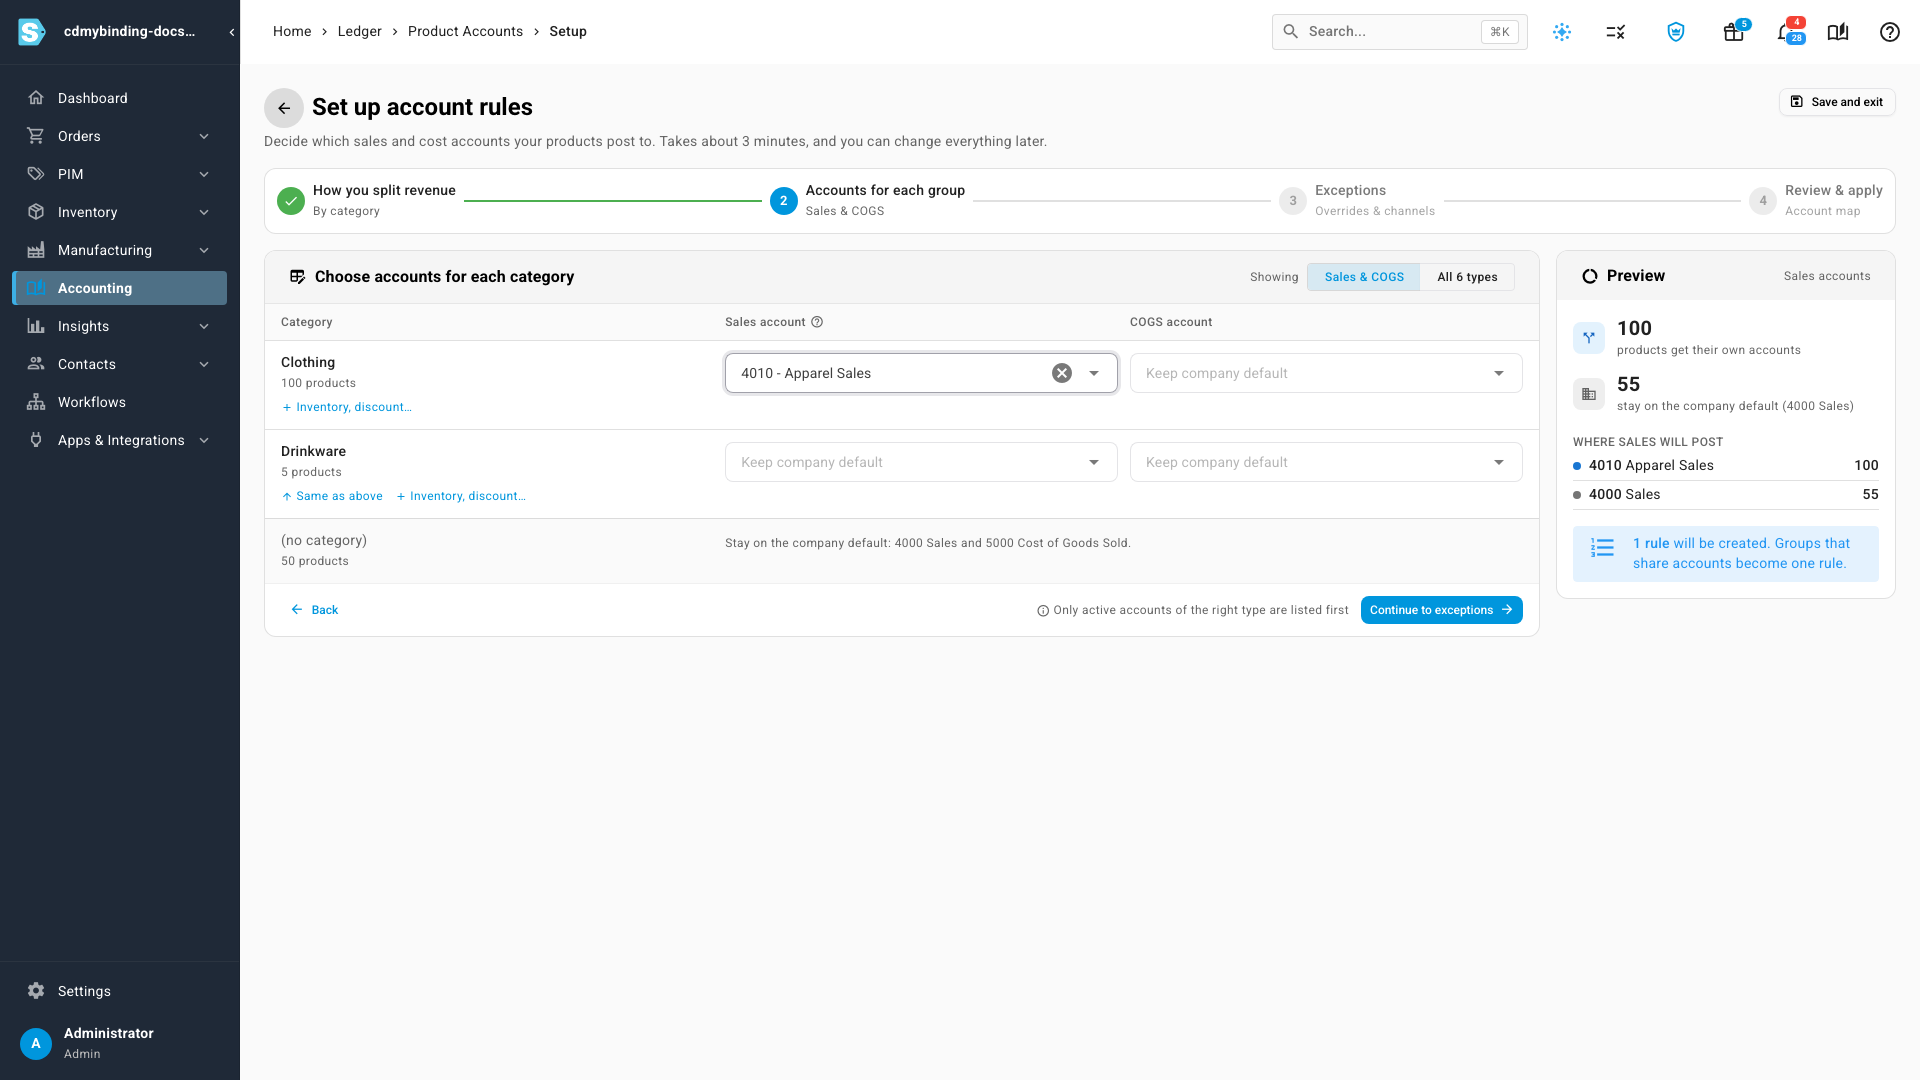Clear the 4010 - Apparel Sales selection
This screenshot has width=1920, height=1080.
[1062, 373]
